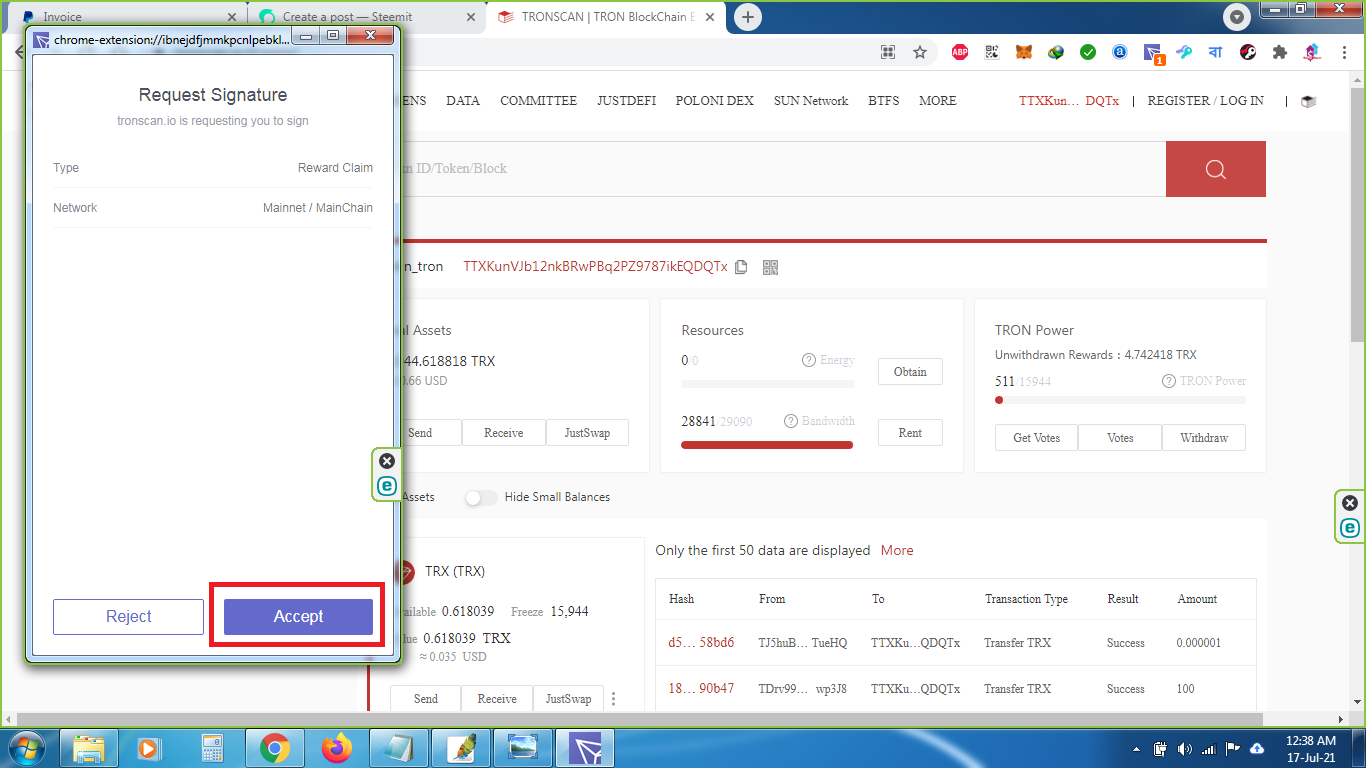Click the blue key extension icon
The height and width of the screenshot is (768, 1366).
click(x=1184, y=52)
